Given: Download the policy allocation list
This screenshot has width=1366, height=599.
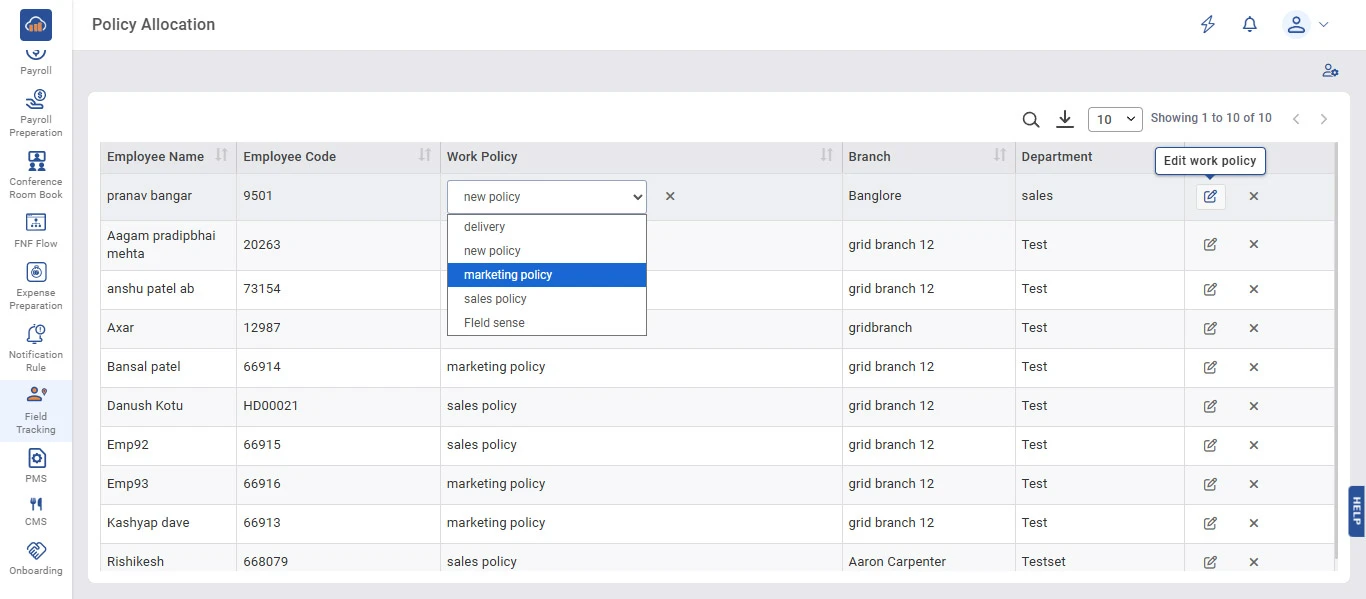Looking at the screenshot, I should pyautogui.click(x=1065, y=120).
